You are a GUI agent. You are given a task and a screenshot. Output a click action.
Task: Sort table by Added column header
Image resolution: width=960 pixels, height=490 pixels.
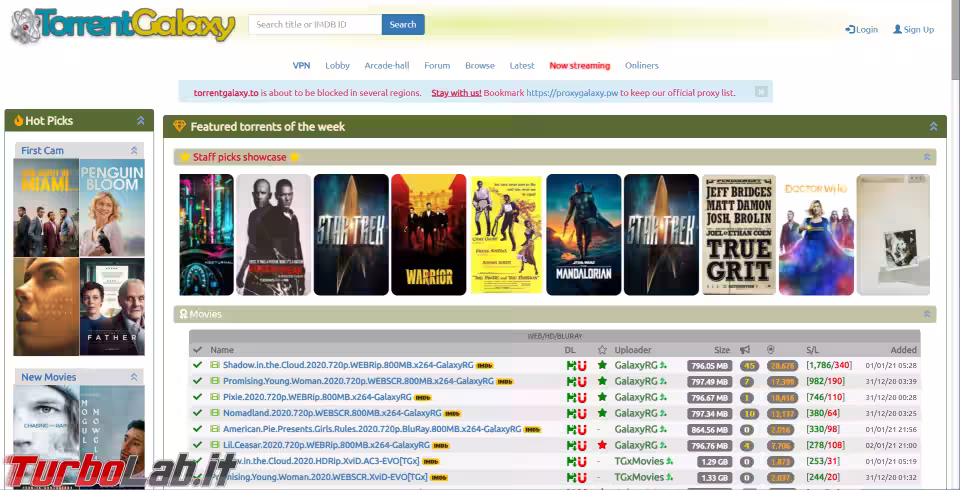click(x=903, y=350)
